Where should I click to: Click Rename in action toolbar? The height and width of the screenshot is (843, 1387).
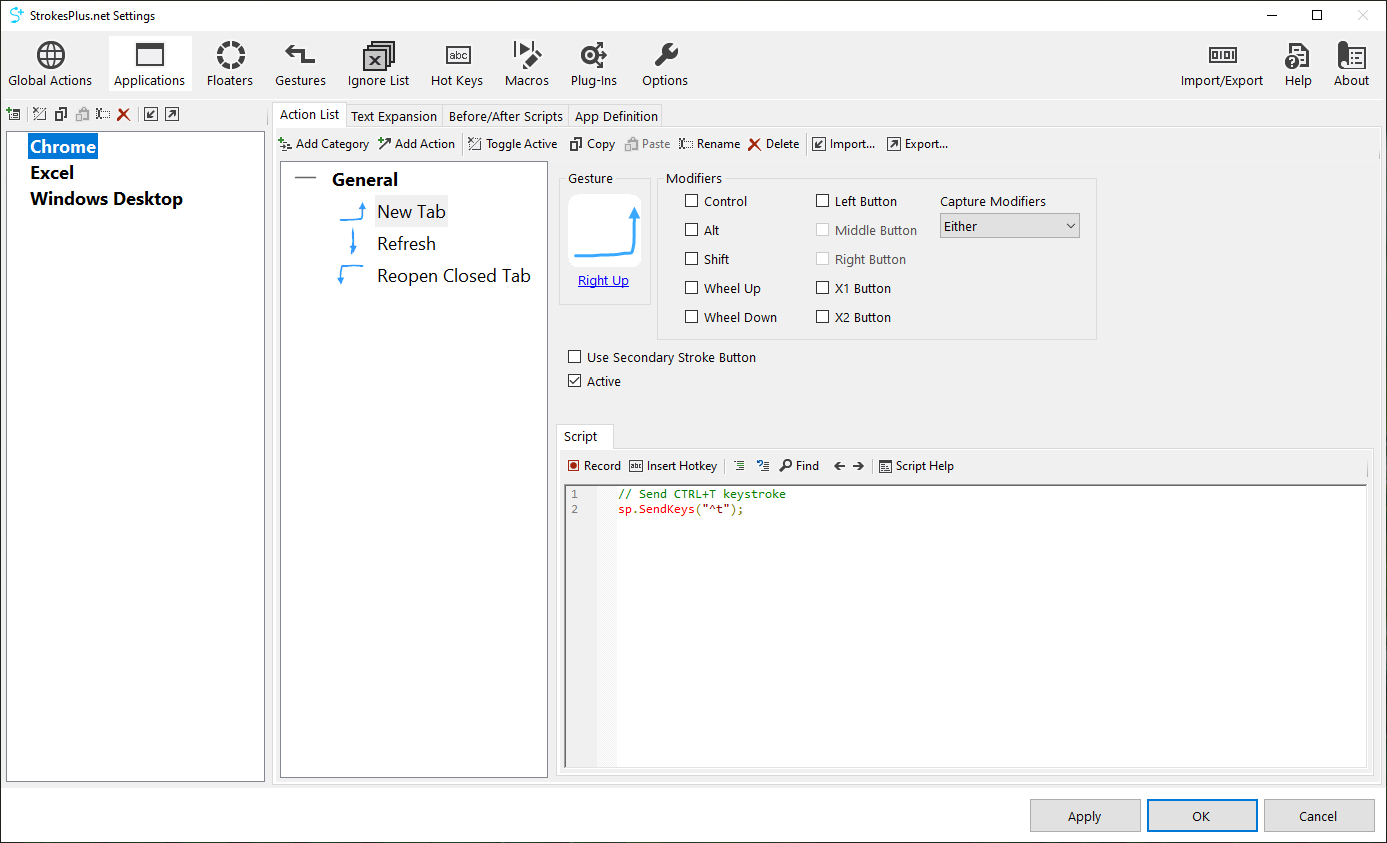click(x=710, y=144)
